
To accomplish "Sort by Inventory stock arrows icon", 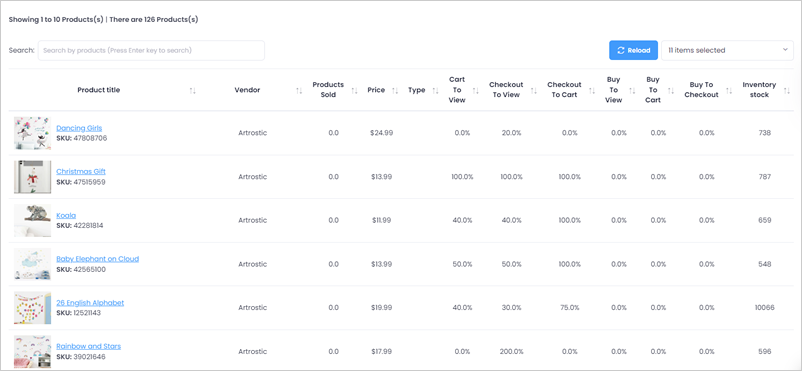I will 787,91.
